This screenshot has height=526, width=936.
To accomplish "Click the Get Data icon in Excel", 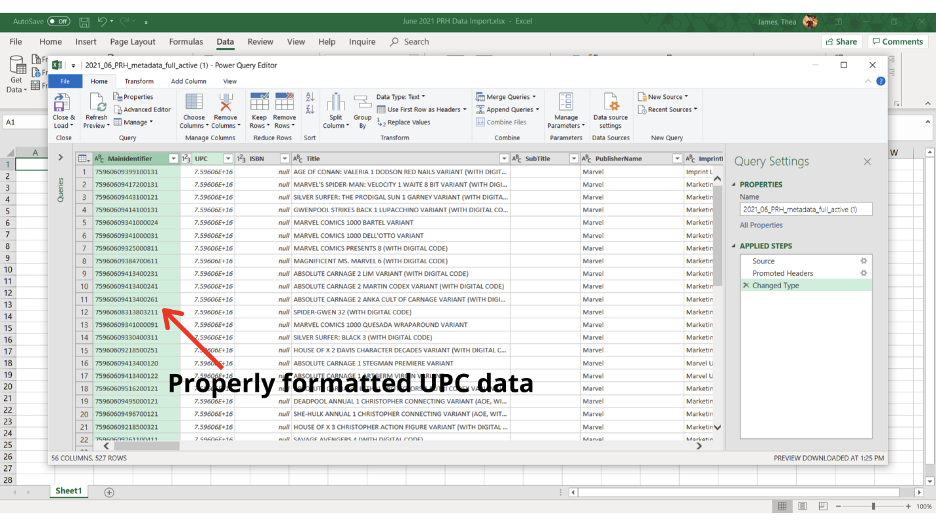I will [x=17, y=66].
